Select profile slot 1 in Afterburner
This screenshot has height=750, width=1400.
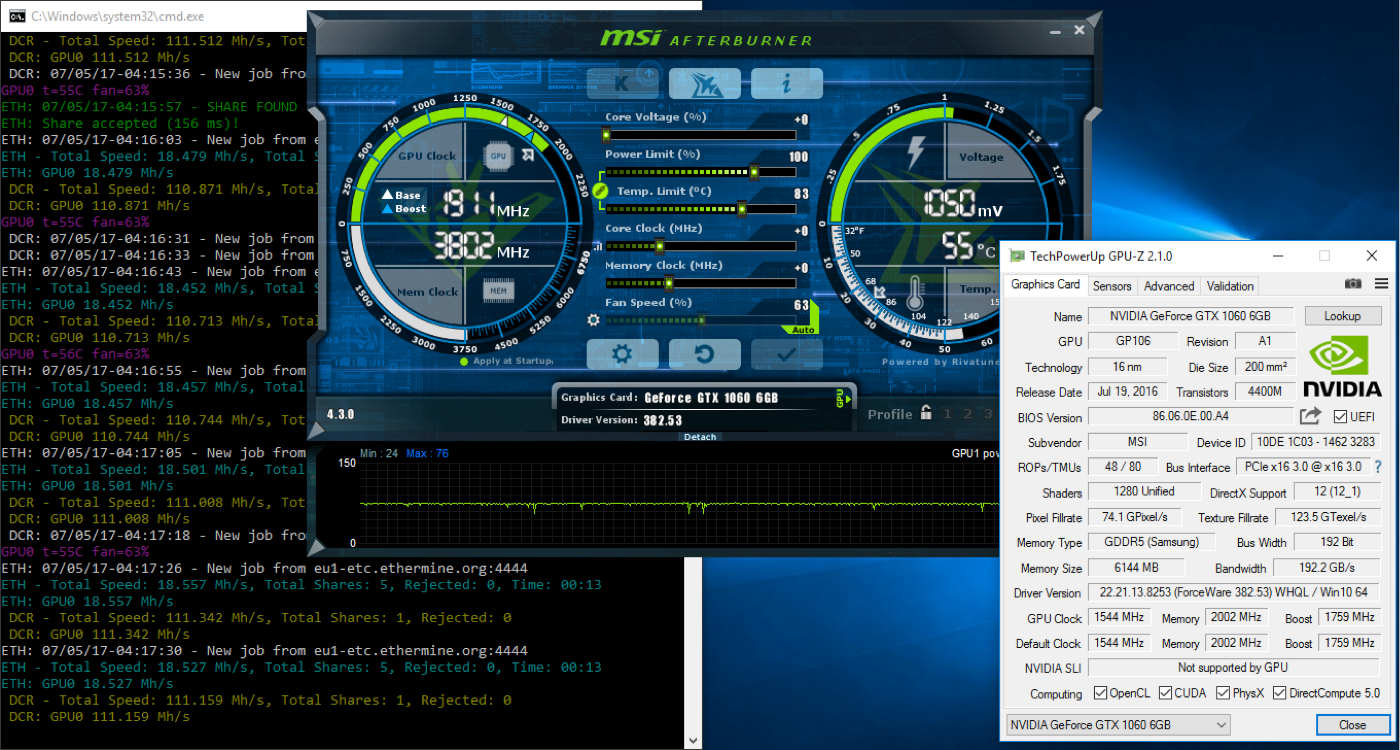tap(947, 413)
